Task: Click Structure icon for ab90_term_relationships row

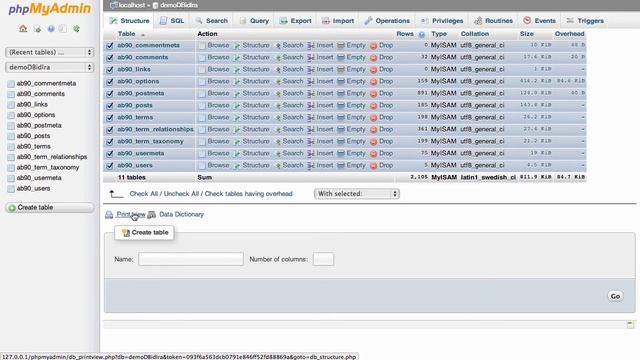Action: click(x=237, y=130)
